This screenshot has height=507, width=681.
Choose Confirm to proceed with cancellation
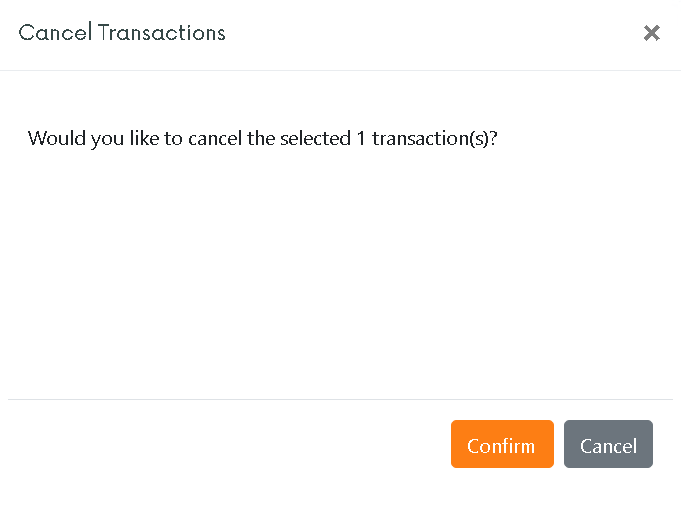pos(501,444)
